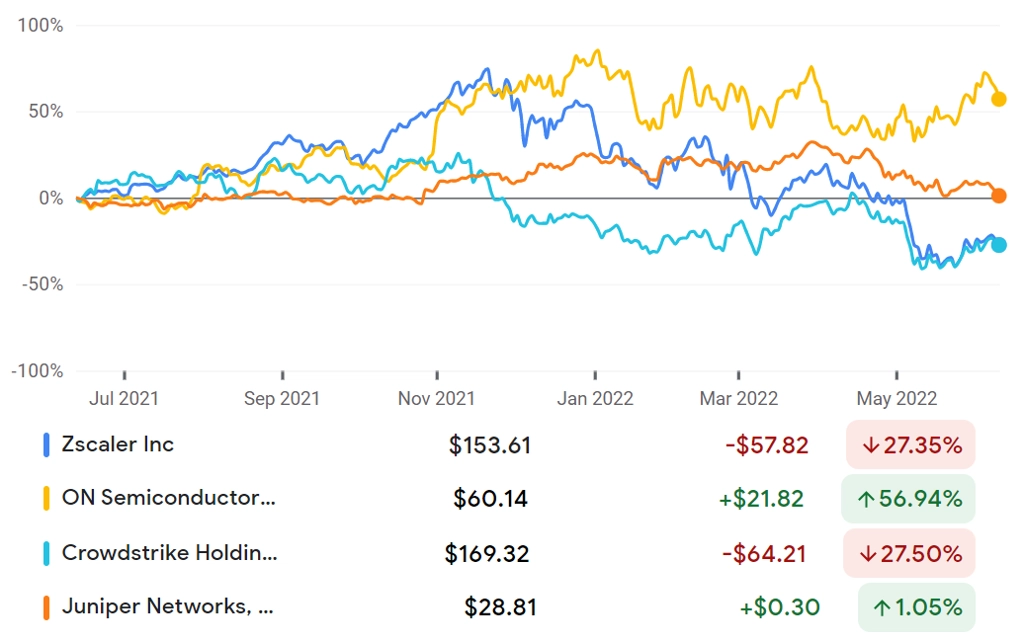Click the red 27.35% change badge
The image size is (1024, 643).
(910, 445)
